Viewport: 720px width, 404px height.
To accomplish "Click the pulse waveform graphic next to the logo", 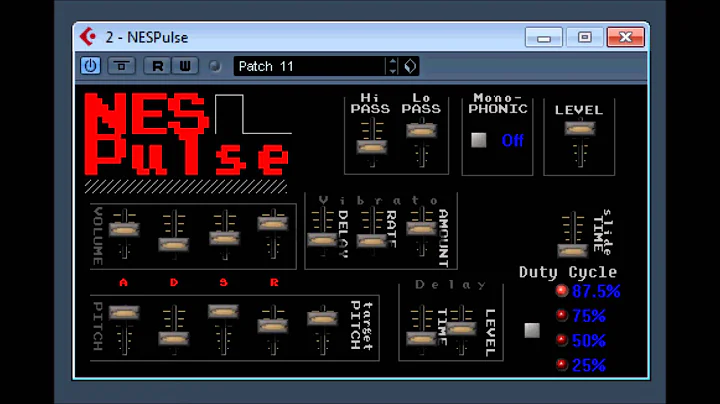I will 253,114.
